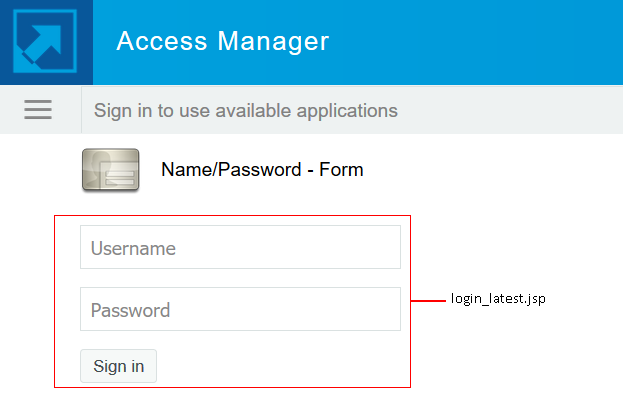
Task: Click the word 'Form' in method label
Action: 342,170
